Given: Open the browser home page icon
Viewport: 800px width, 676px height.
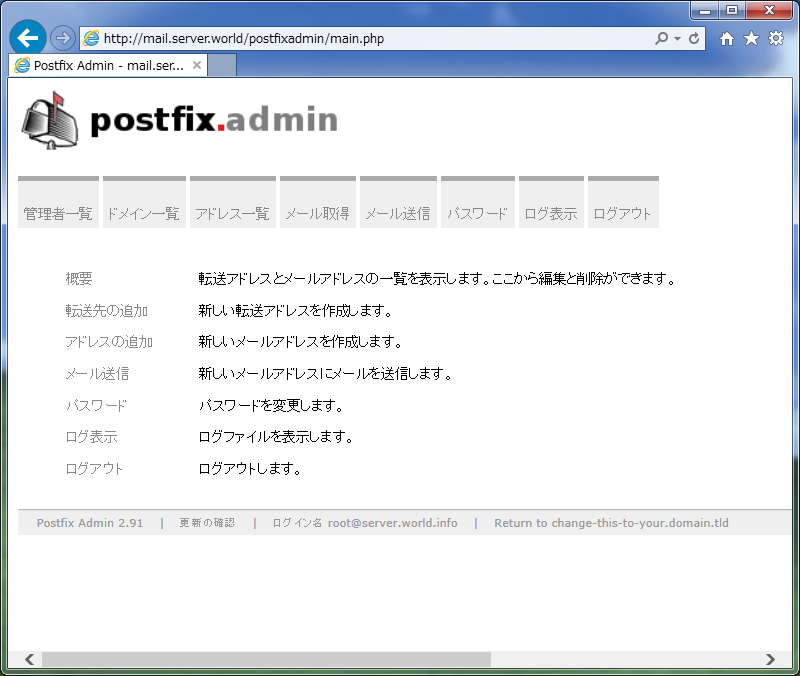Looking at the screenshot, I should pyautogui.click(x=727, y=38).
